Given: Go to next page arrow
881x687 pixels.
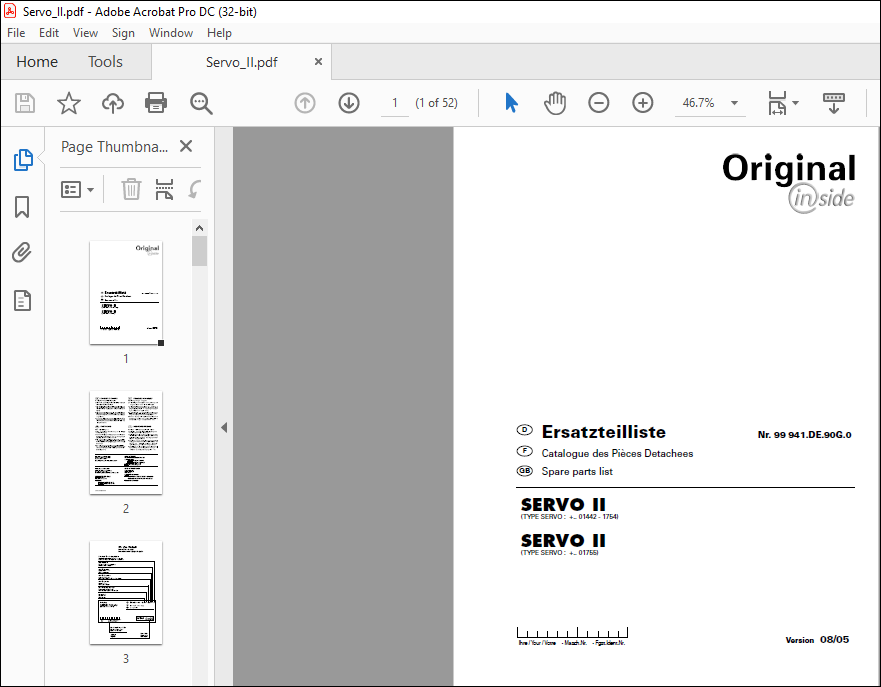Looking at the screenshot, I should [349, 103].
